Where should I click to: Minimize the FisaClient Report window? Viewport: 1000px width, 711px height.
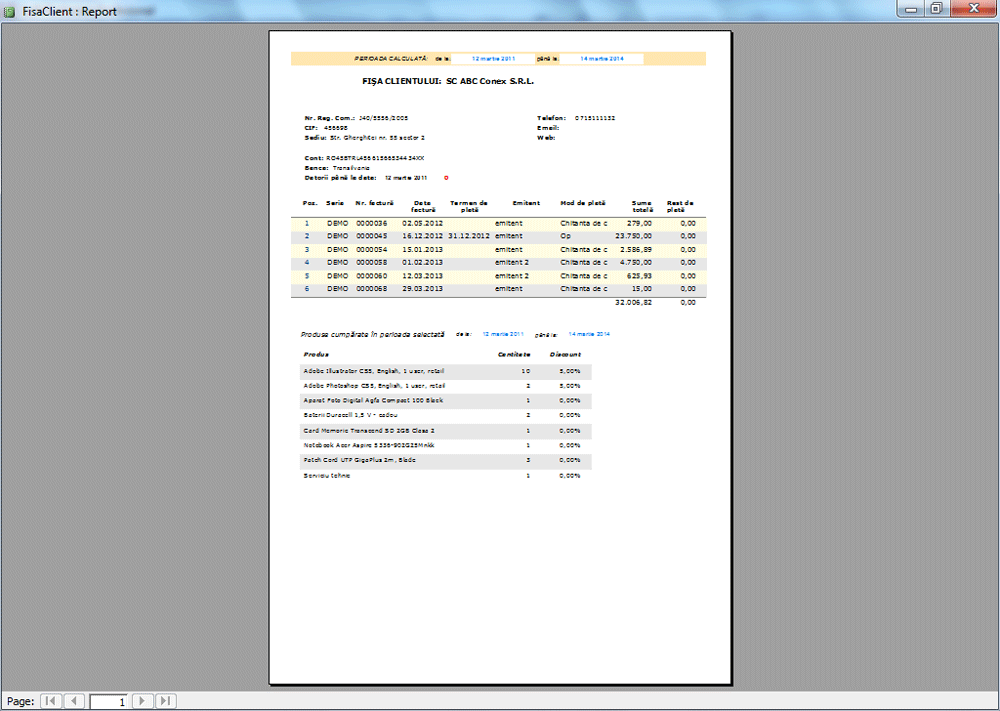coord(910,9)
